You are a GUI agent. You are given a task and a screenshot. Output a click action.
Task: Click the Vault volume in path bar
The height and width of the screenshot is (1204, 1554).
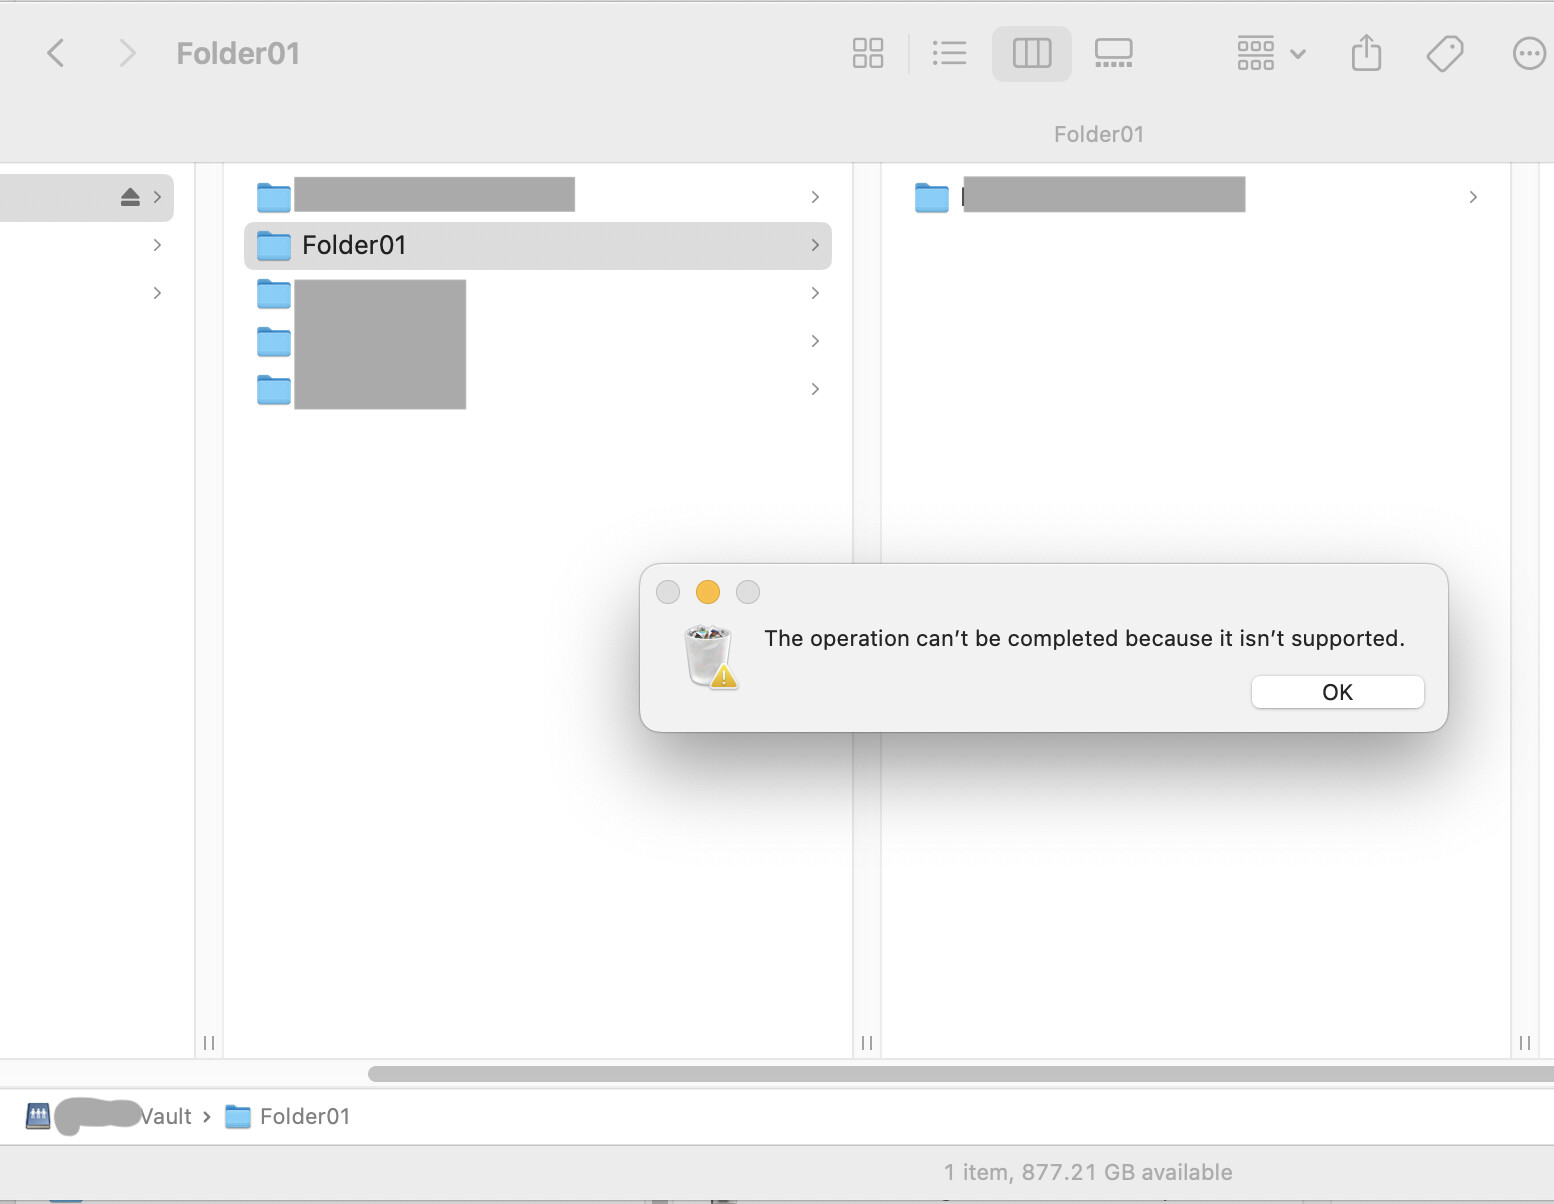[x=110, y=1116]
